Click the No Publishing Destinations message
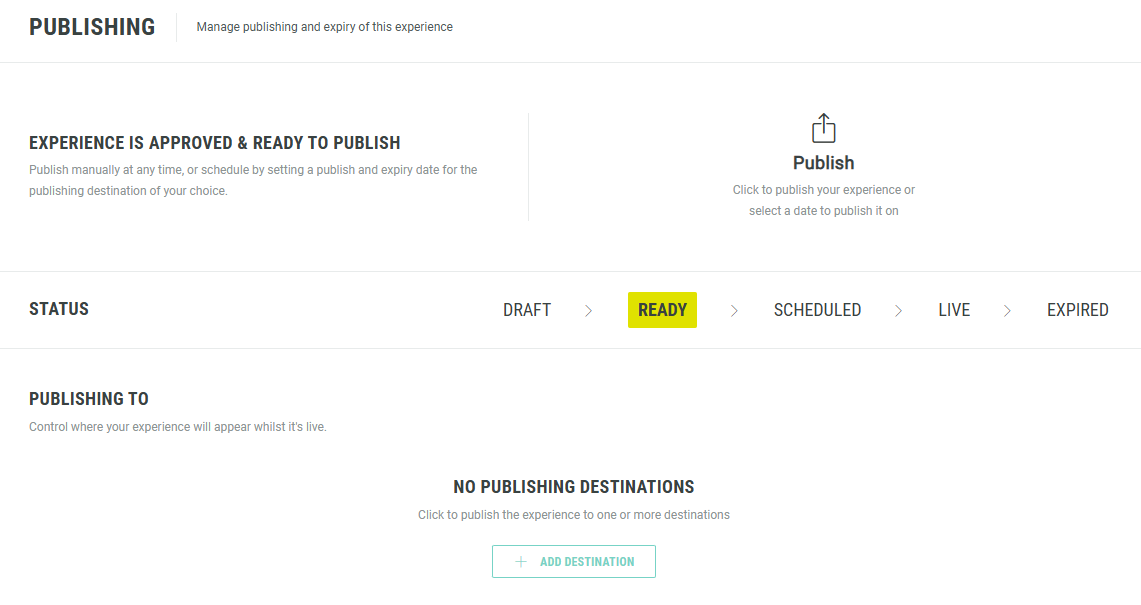 pos(573,487)
